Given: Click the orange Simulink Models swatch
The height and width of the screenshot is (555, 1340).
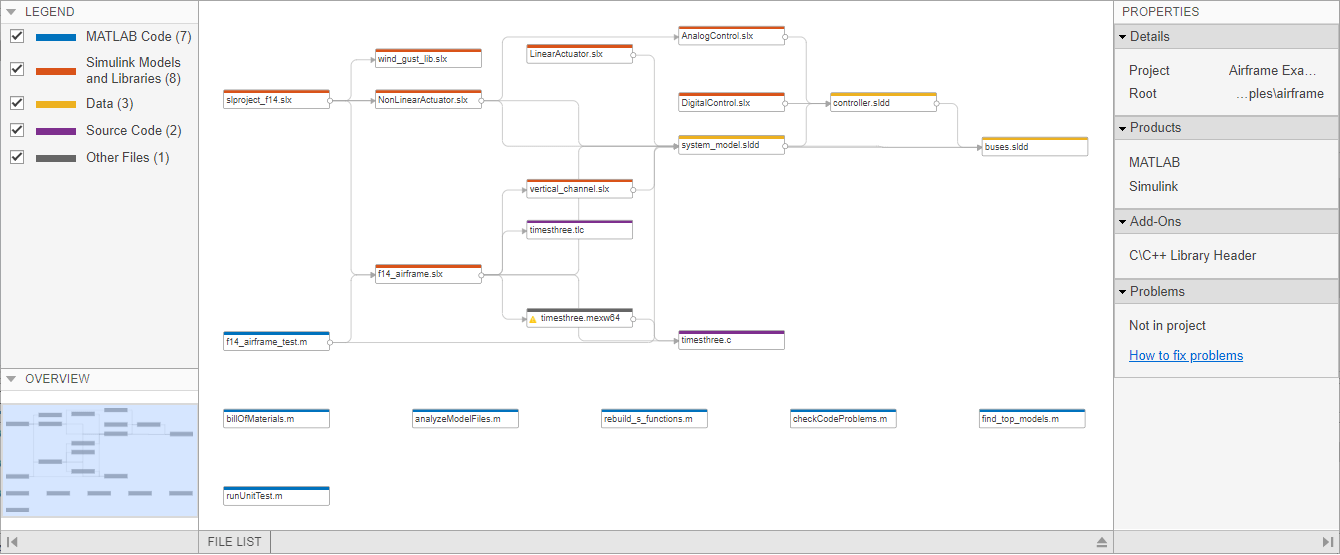Looking at the screenshot, I should [56, 70].
